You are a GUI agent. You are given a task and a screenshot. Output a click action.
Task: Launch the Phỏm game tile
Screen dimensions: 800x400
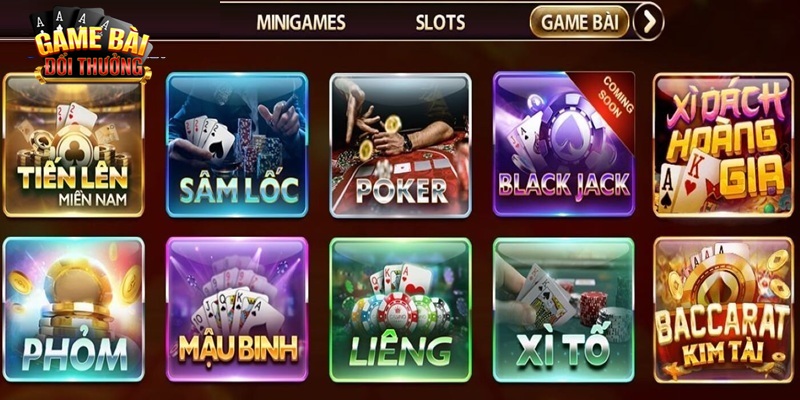[73, 310]
